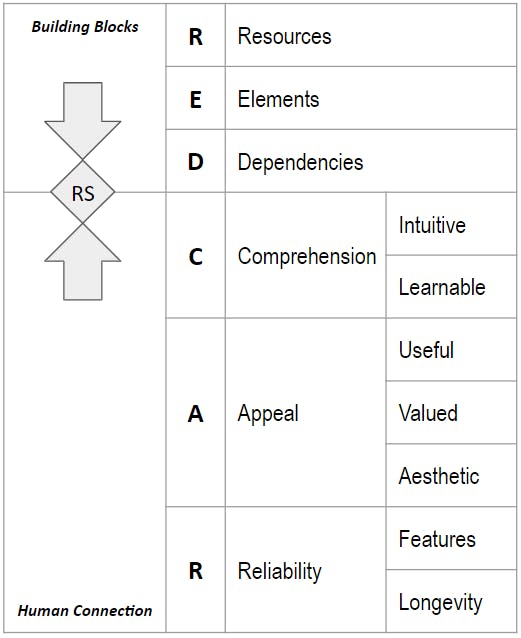Click the bold A letter cell
This screenshot has width=521, height=638.
click(x=196, y=413)
